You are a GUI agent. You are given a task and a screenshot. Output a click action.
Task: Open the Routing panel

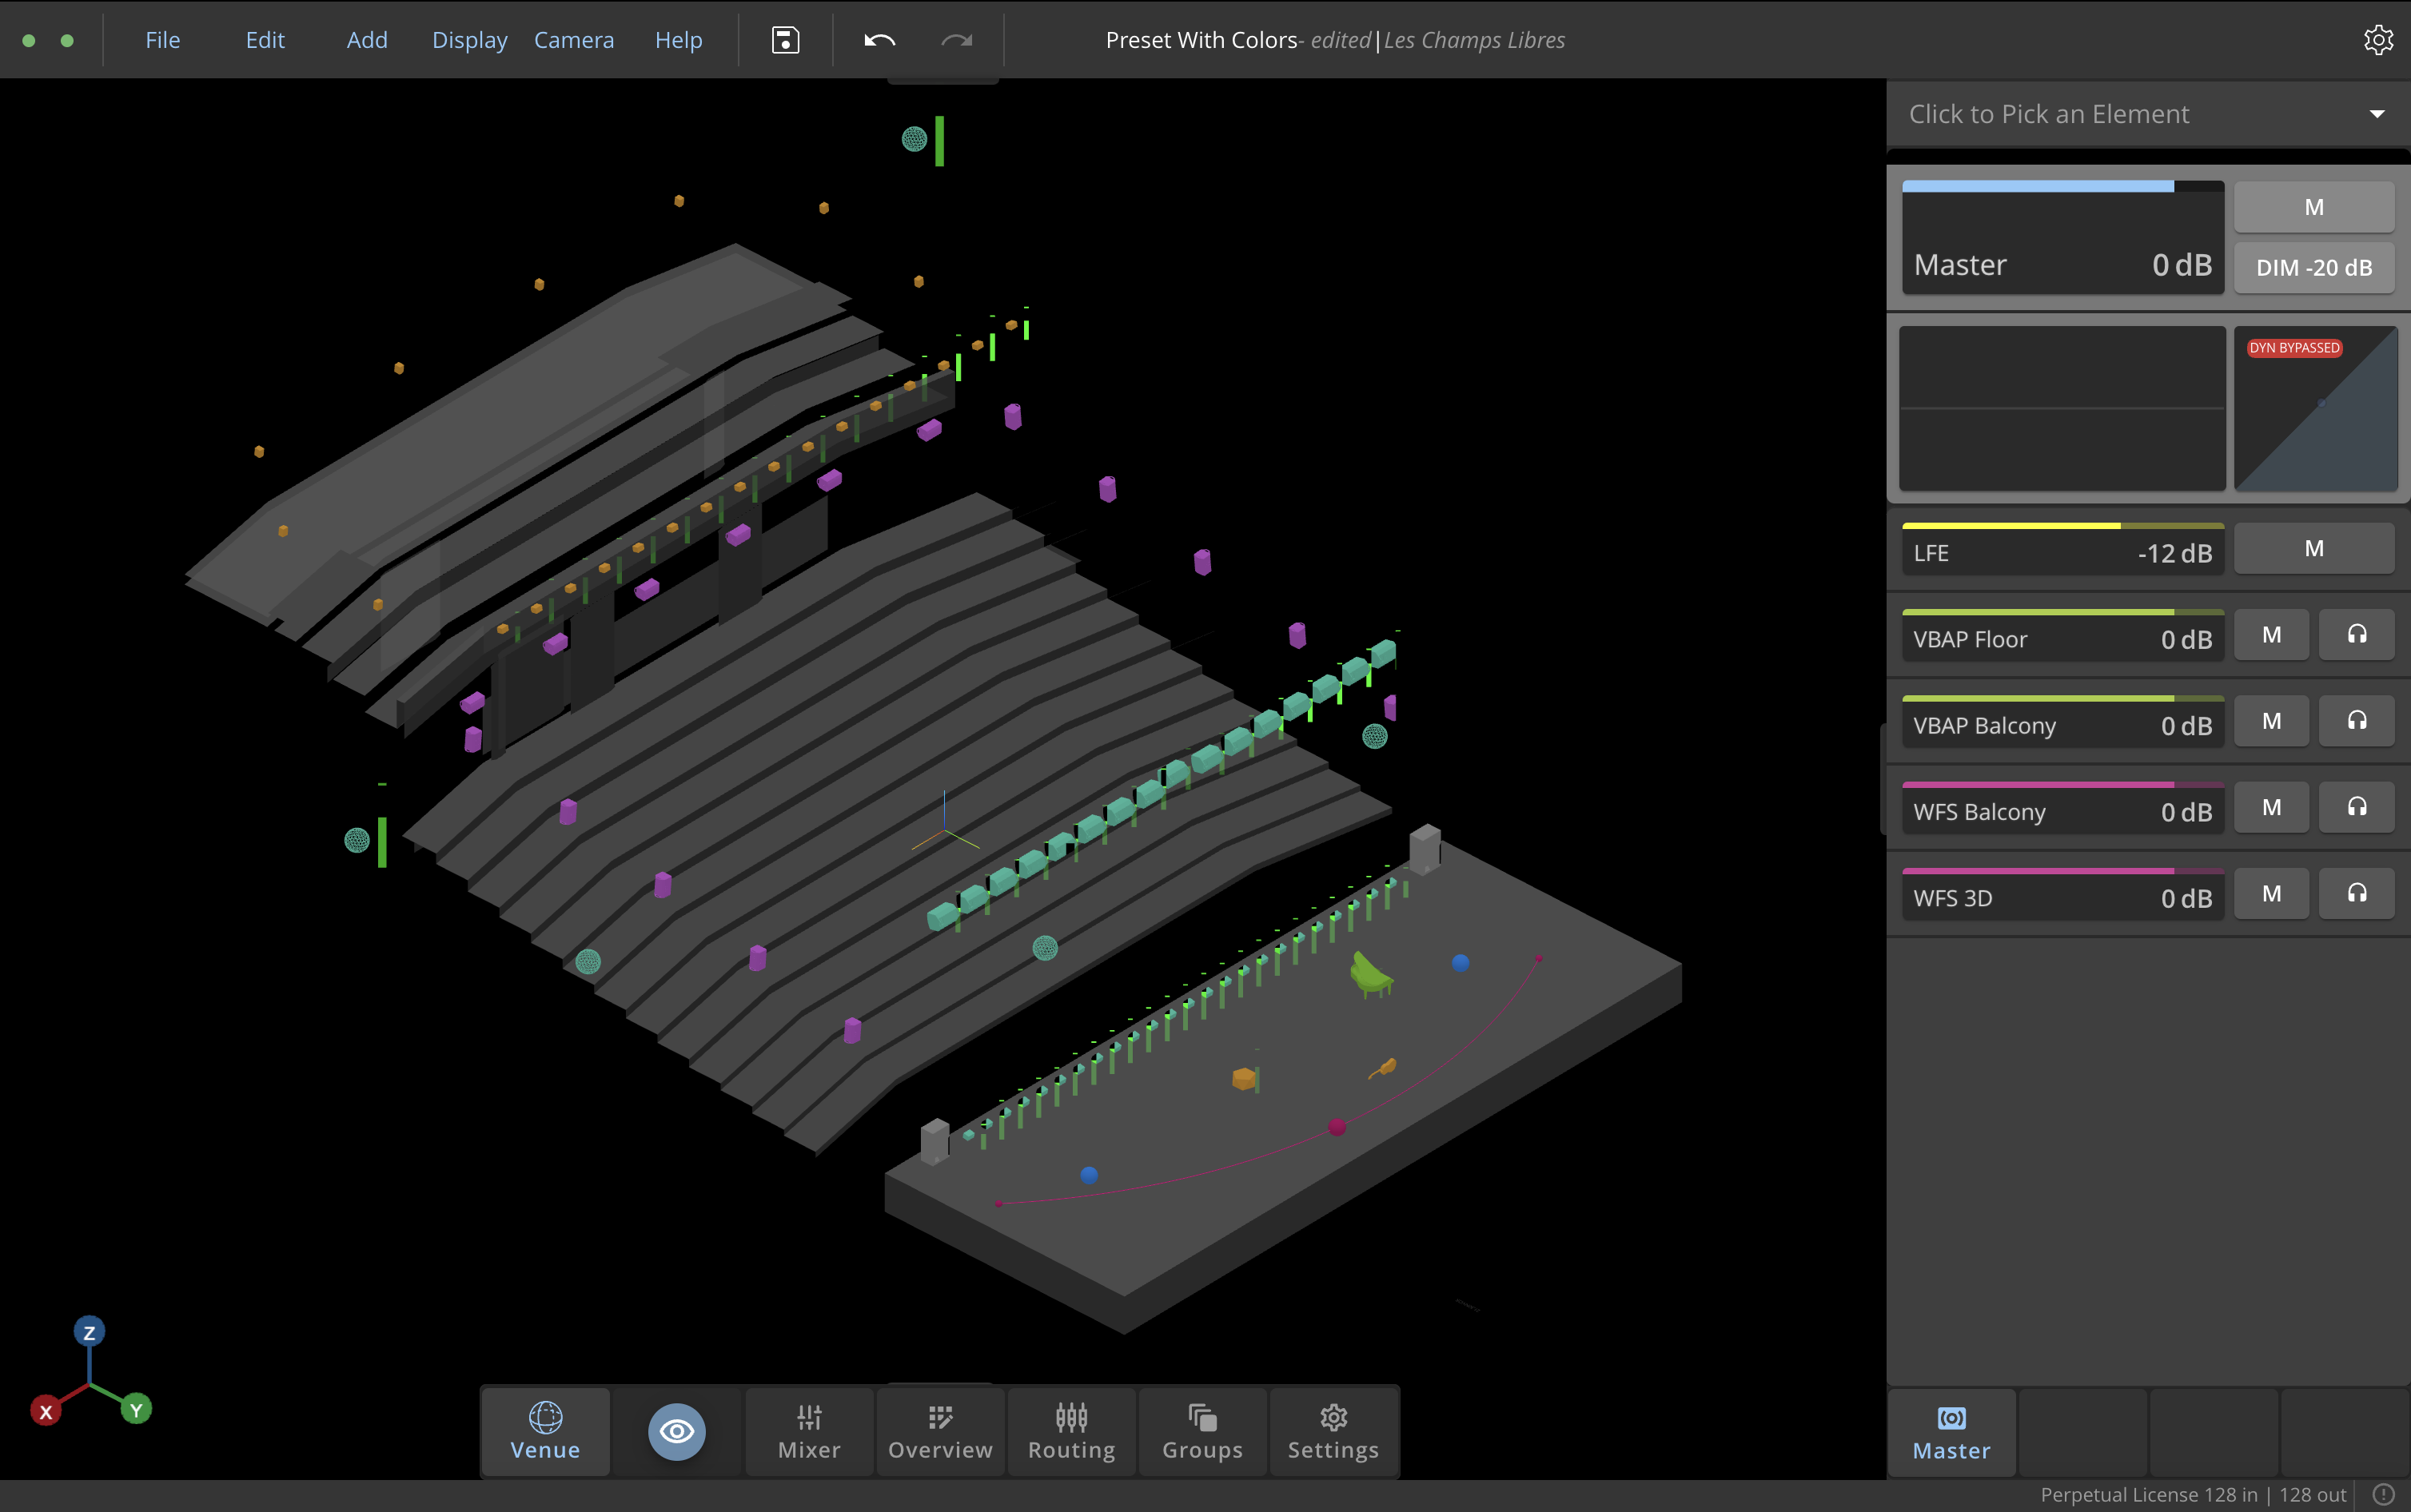1071,1432
